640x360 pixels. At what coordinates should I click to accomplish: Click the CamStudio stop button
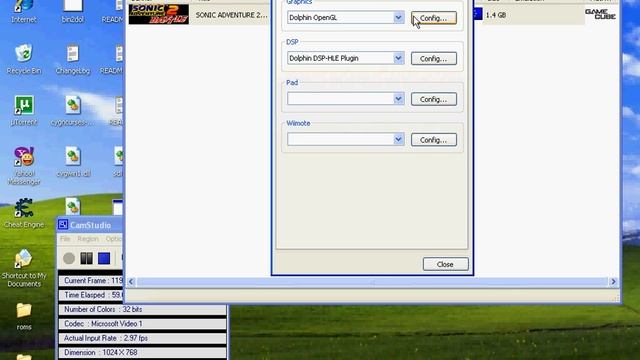tap(104, 258)
